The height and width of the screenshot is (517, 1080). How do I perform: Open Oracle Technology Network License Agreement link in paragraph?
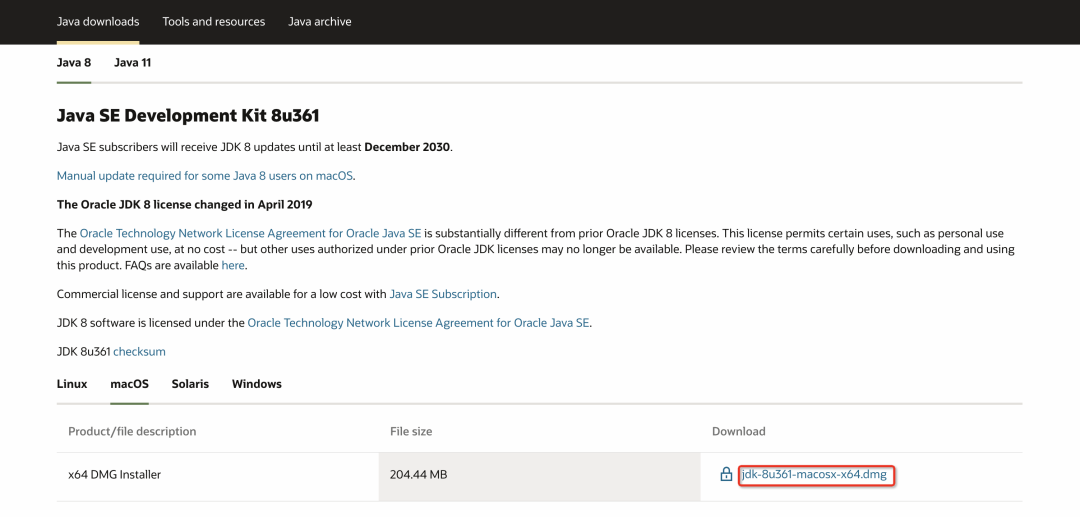(251, 233)
